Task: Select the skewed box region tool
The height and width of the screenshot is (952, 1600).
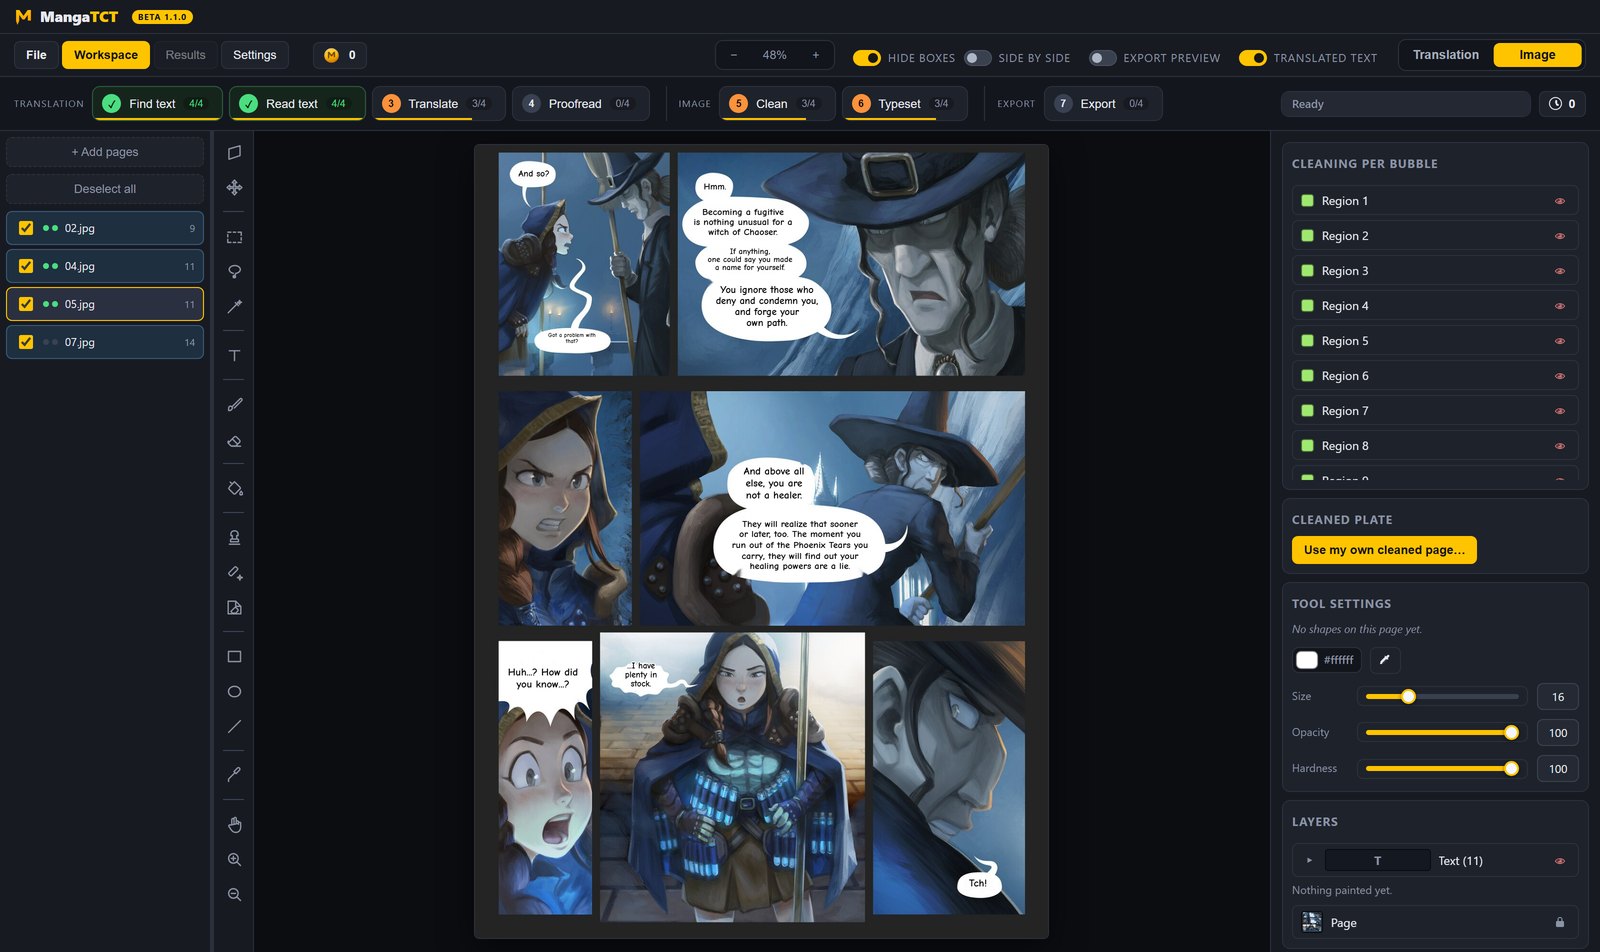Action: pos(234,152)
